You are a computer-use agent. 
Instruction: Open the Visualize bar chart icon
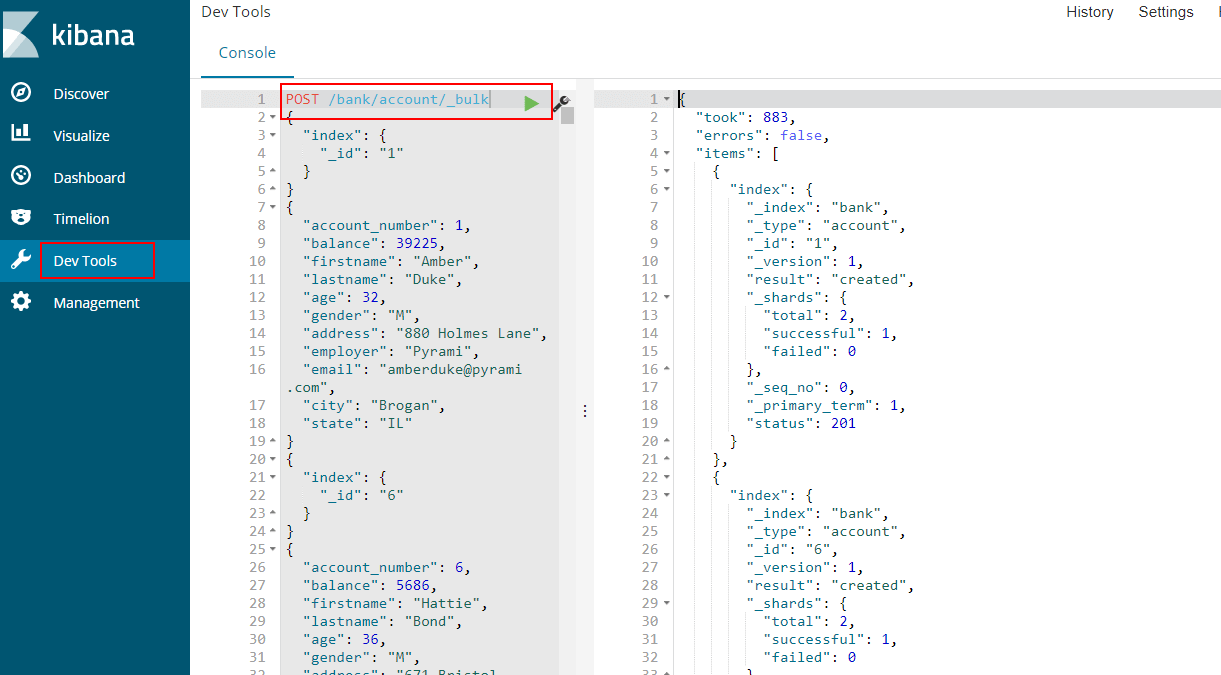coord(21,134)
